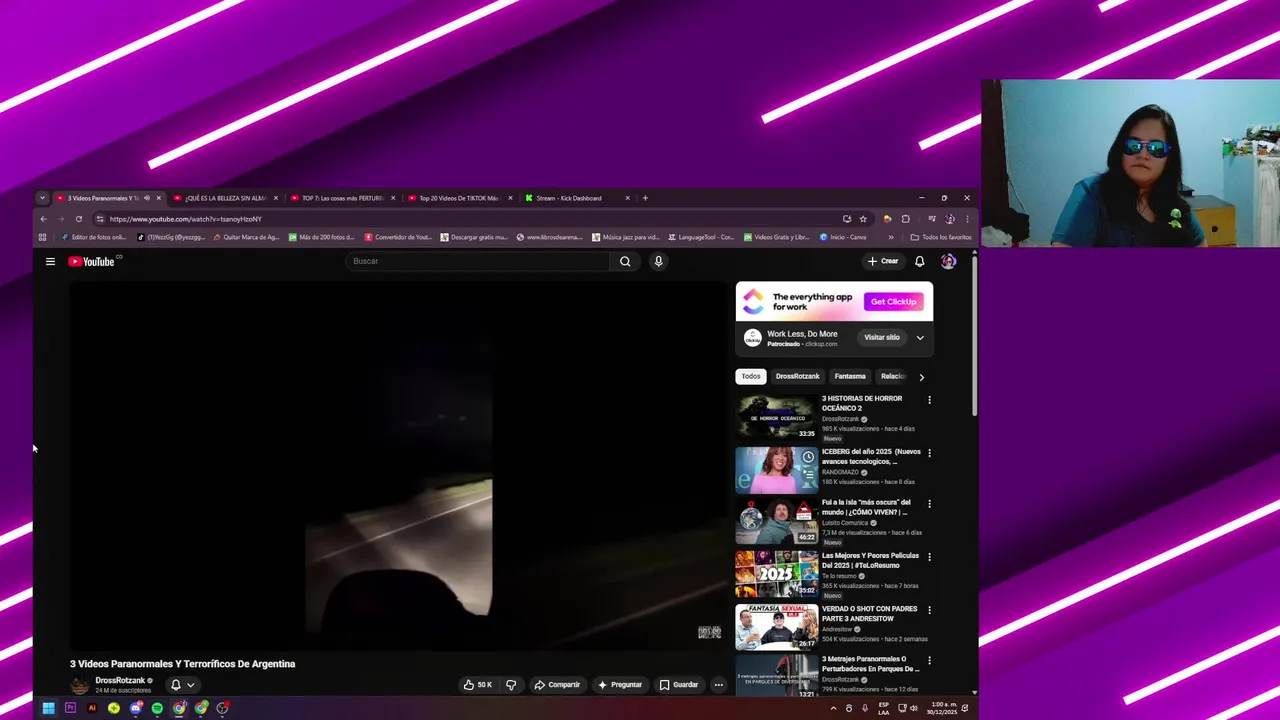Click the DrossRotzank channel avatar
Screen dimensions: 1280x720
80,686
